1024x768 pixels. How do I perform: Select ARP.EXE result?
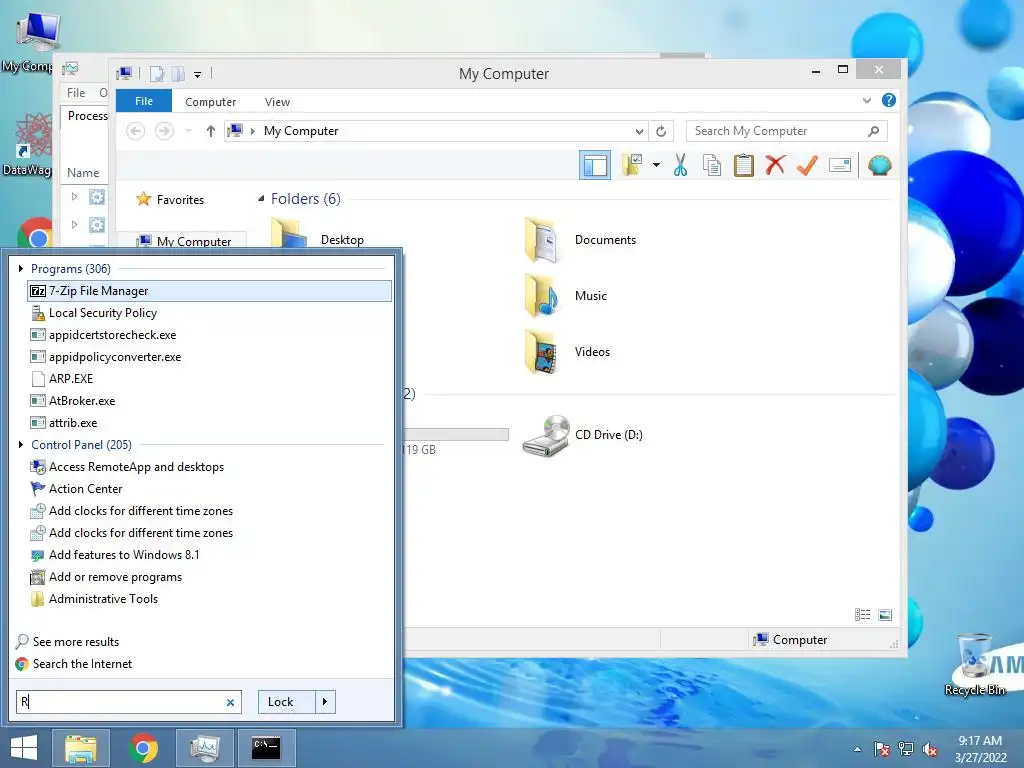[x=210, y=379]
